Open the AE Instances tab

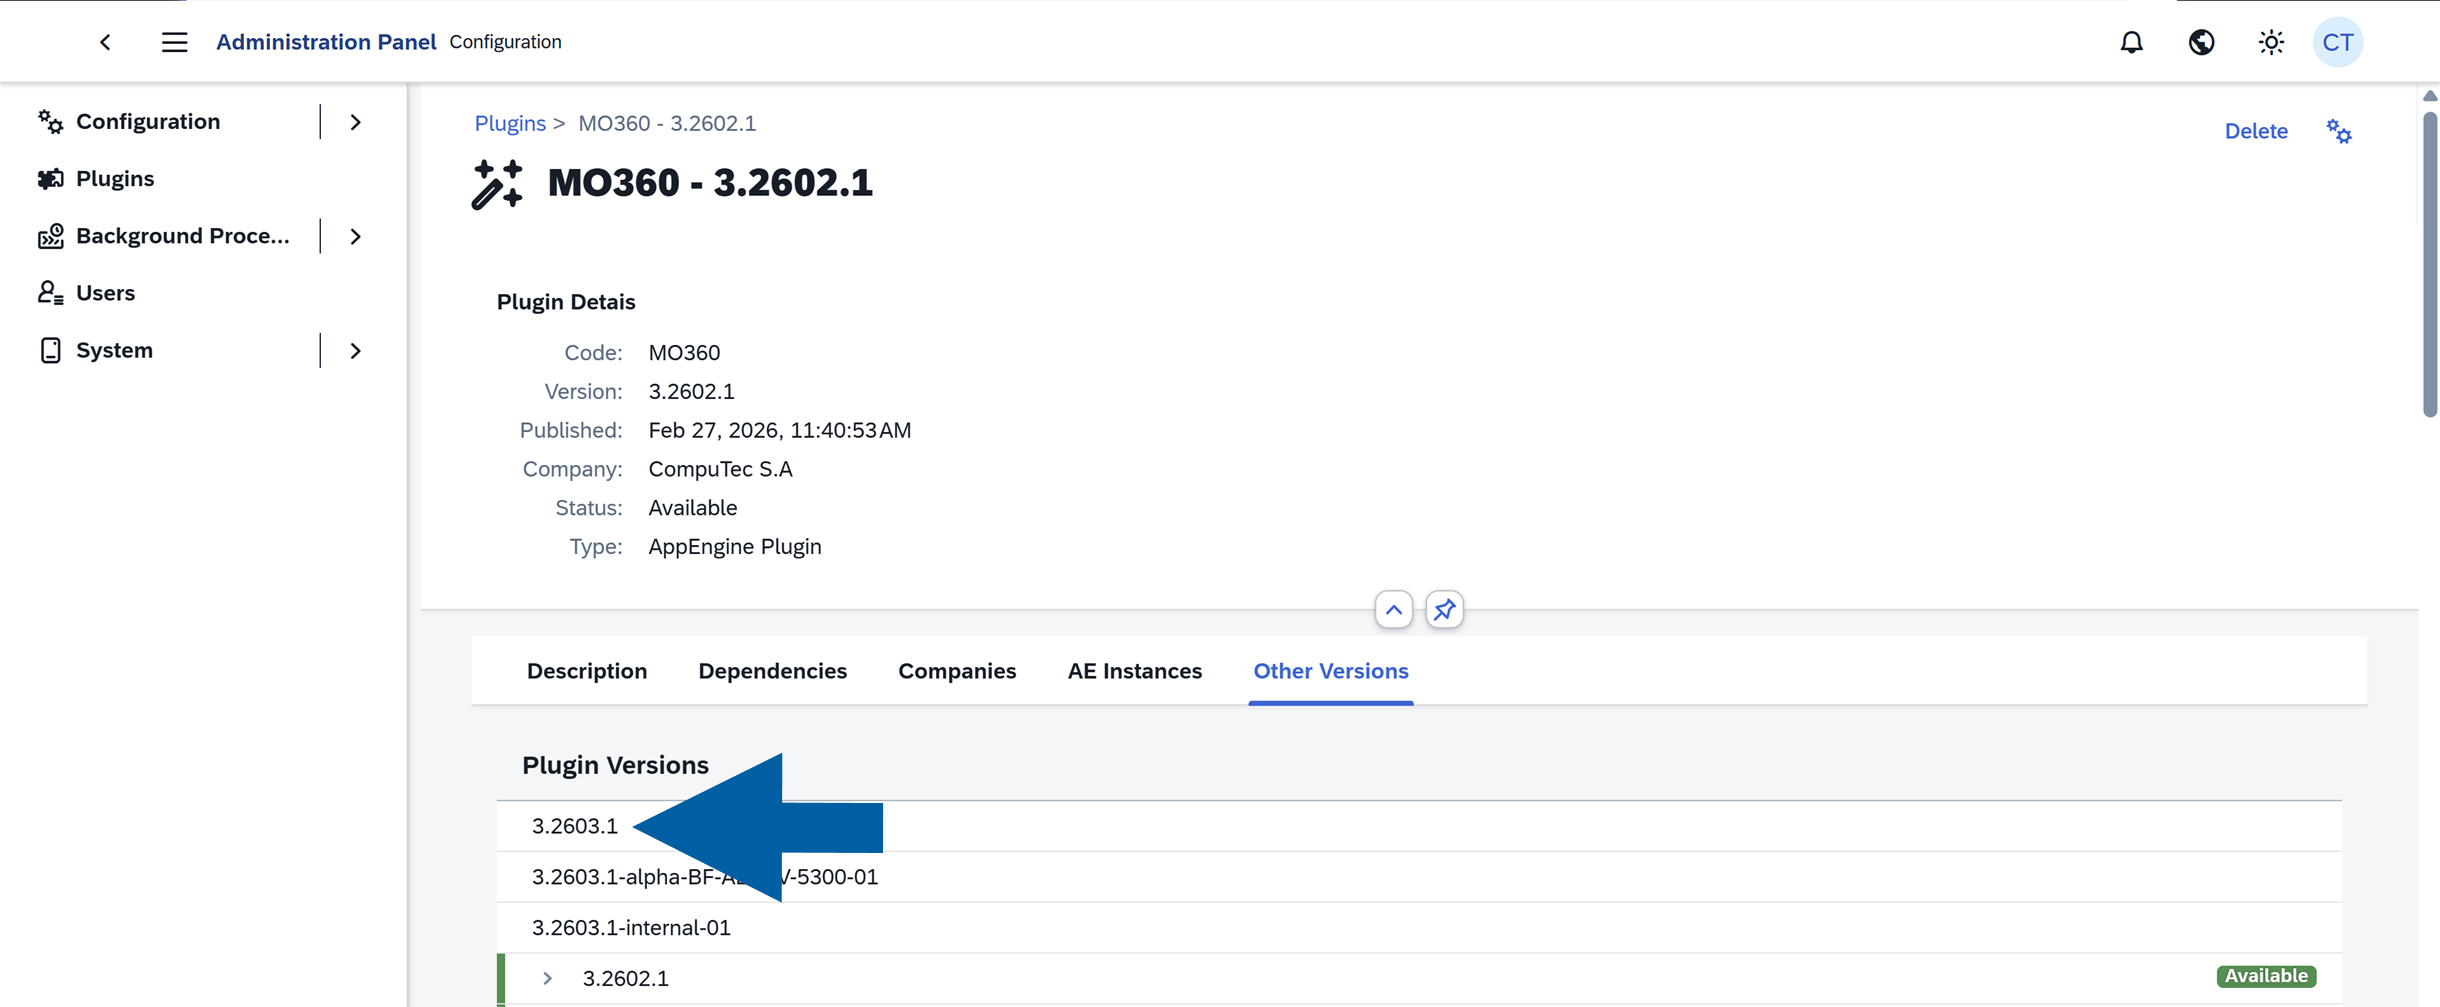pyautogui.click(x=1134, y=671)
